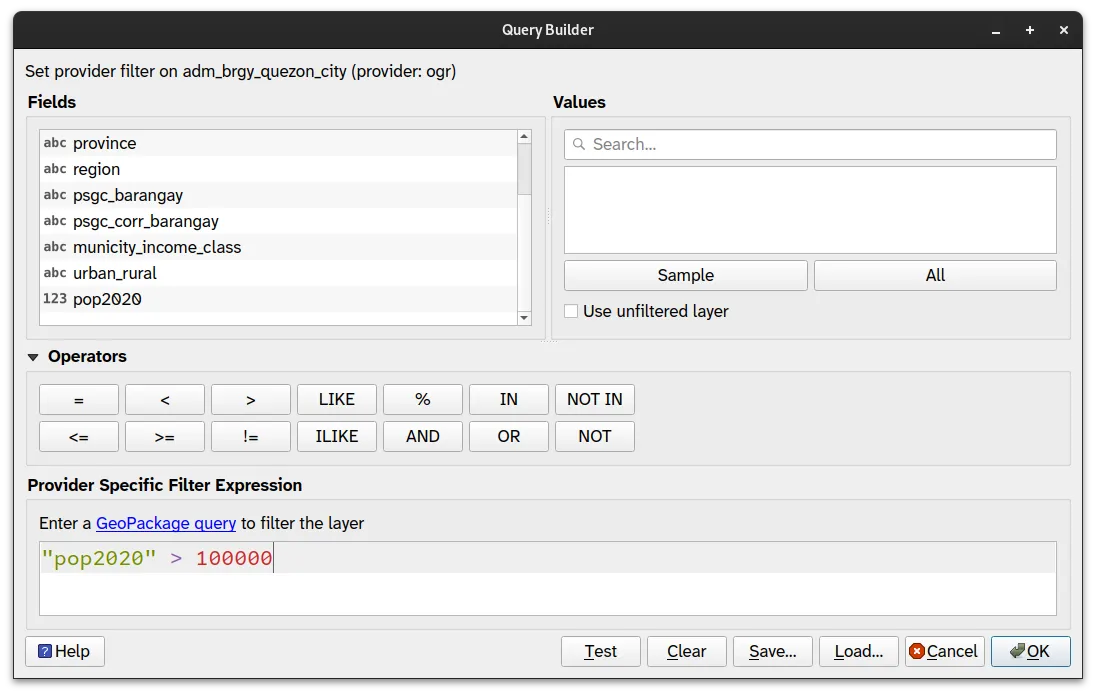The width and height of the screenshot is (1096, 695).
Task: Collapse the Operators section triangle
Action: (34, 357)
